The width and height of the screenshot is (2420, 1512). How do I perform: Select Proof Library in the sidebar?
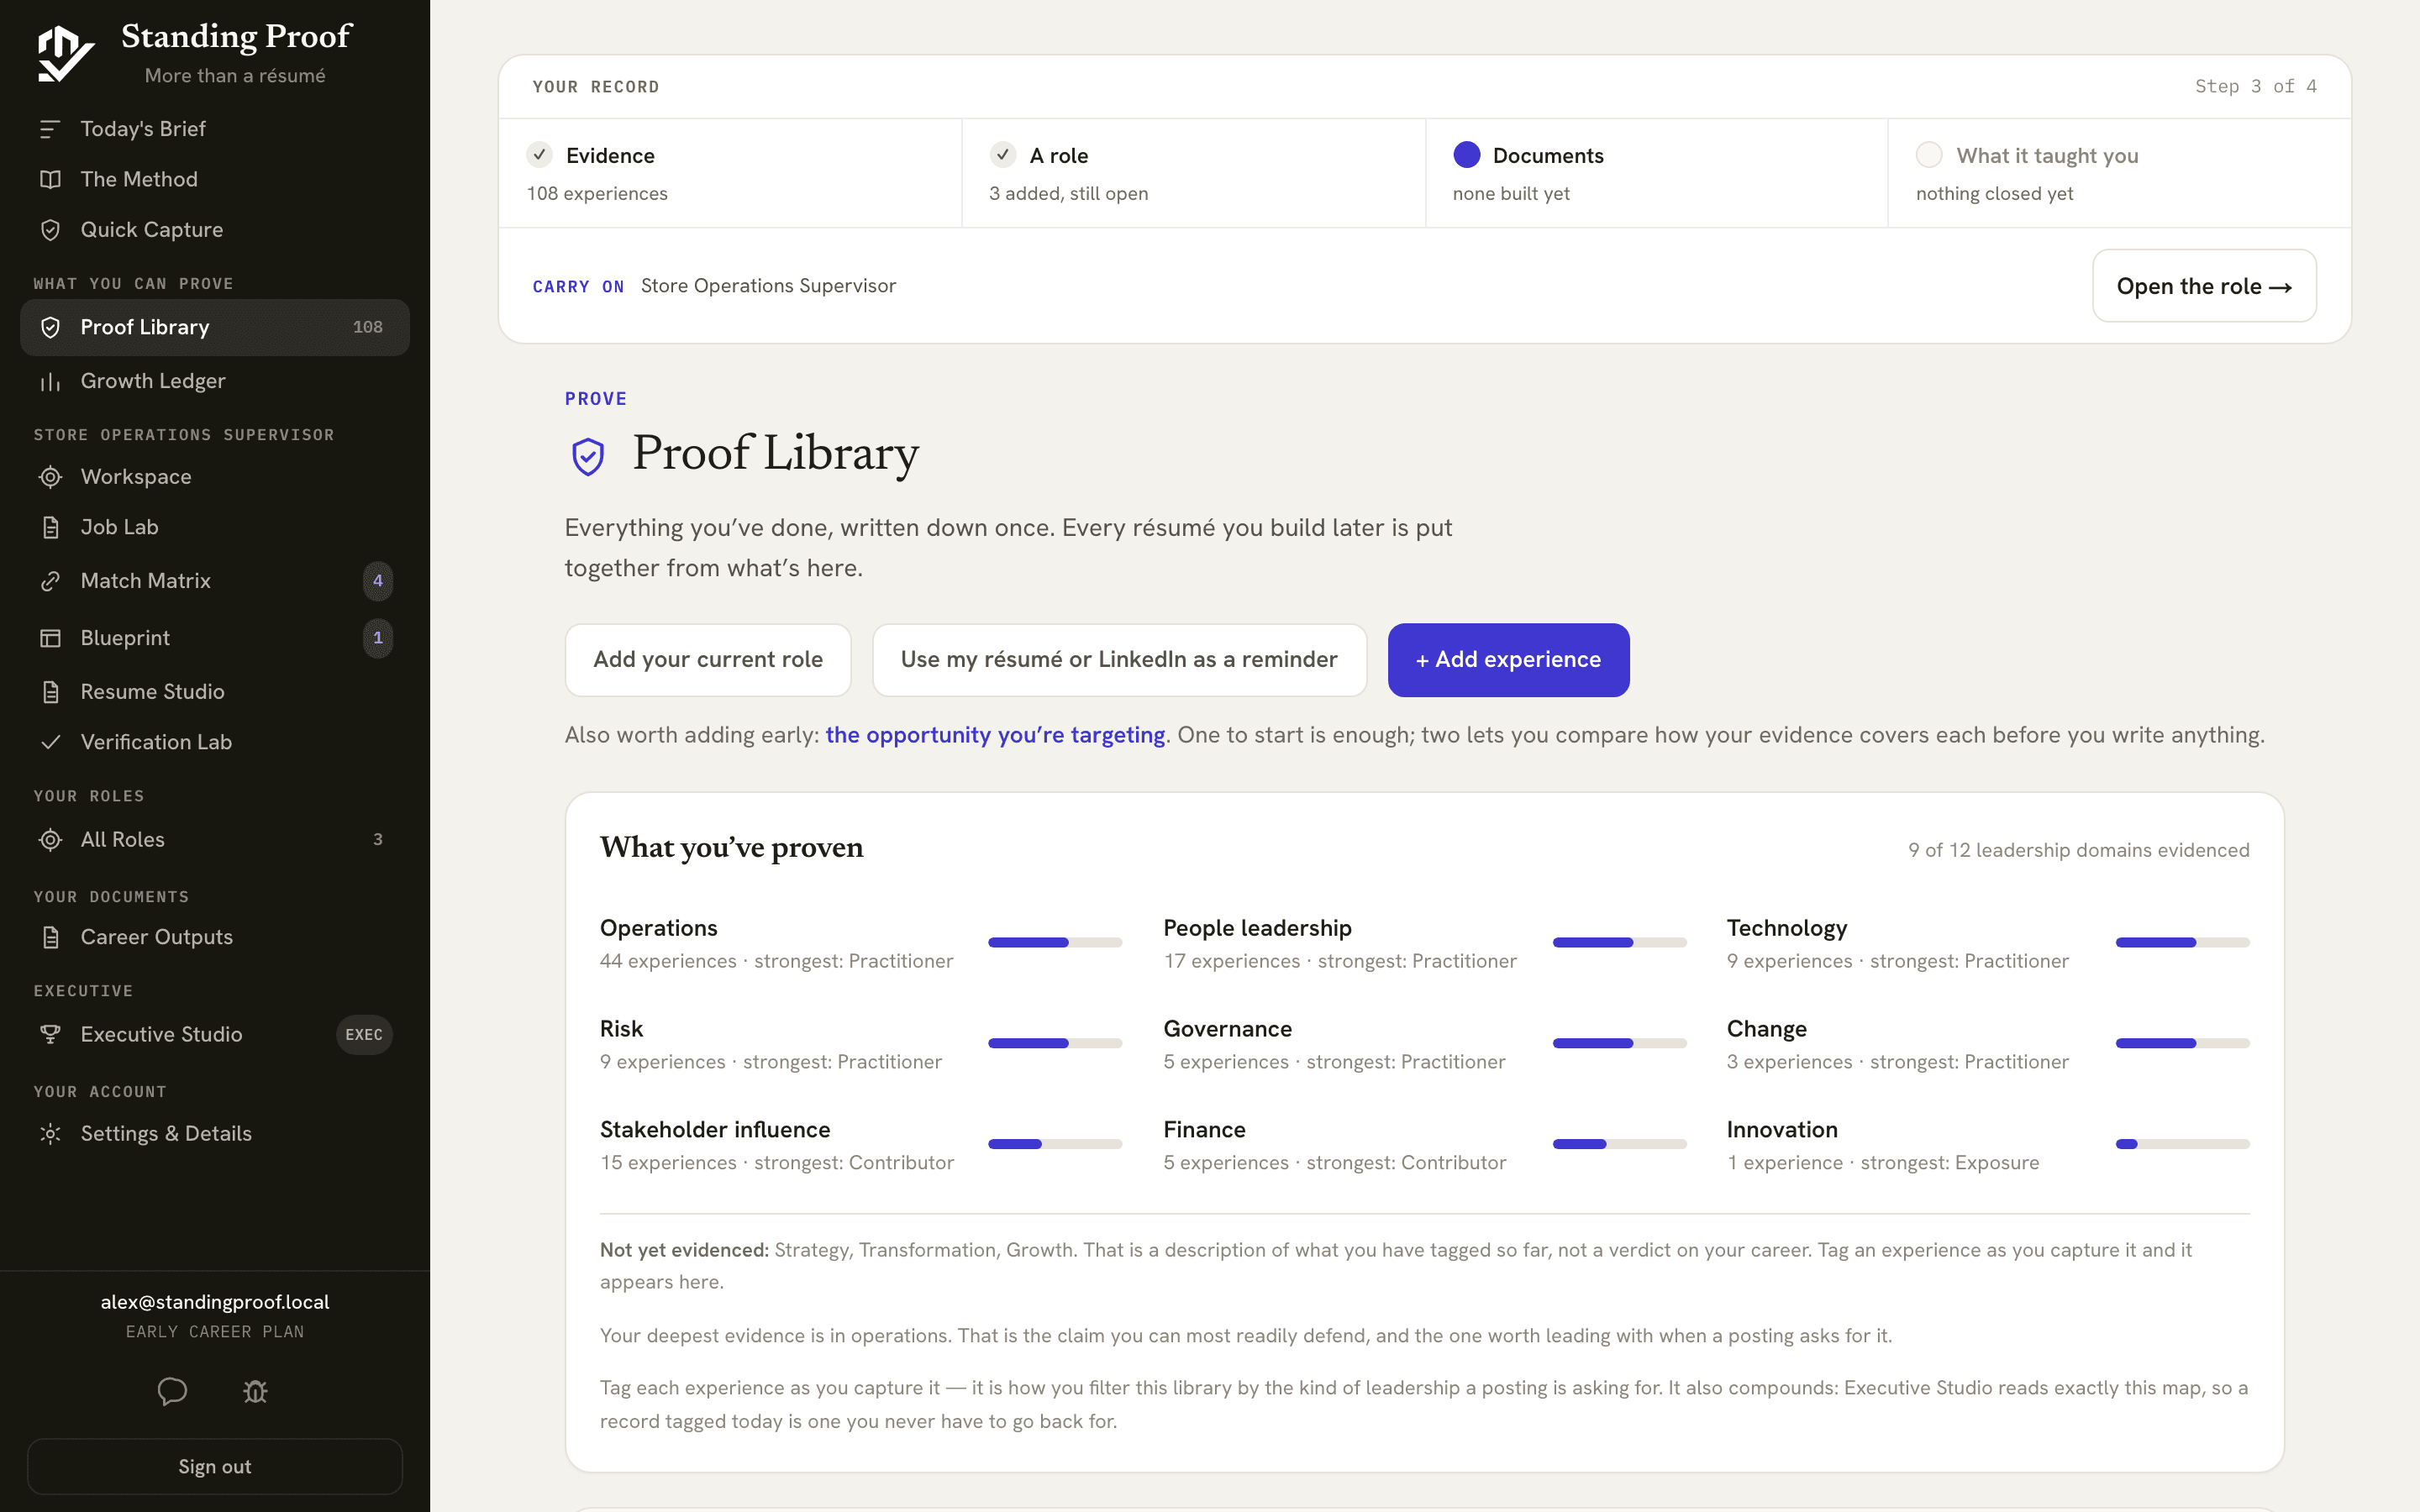pyautogui.click(x=215, y=327)
